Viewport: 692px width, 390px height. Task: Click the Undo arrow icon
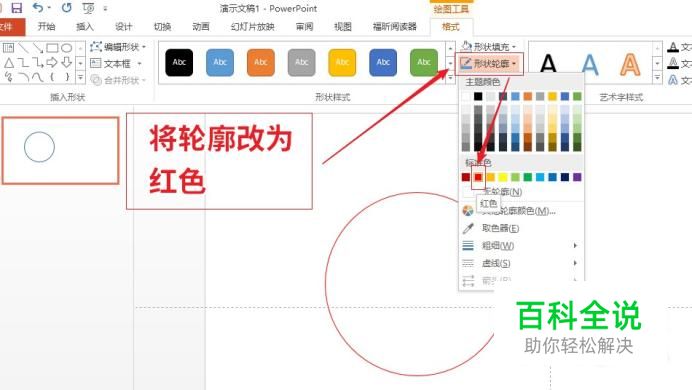(38, 8)
